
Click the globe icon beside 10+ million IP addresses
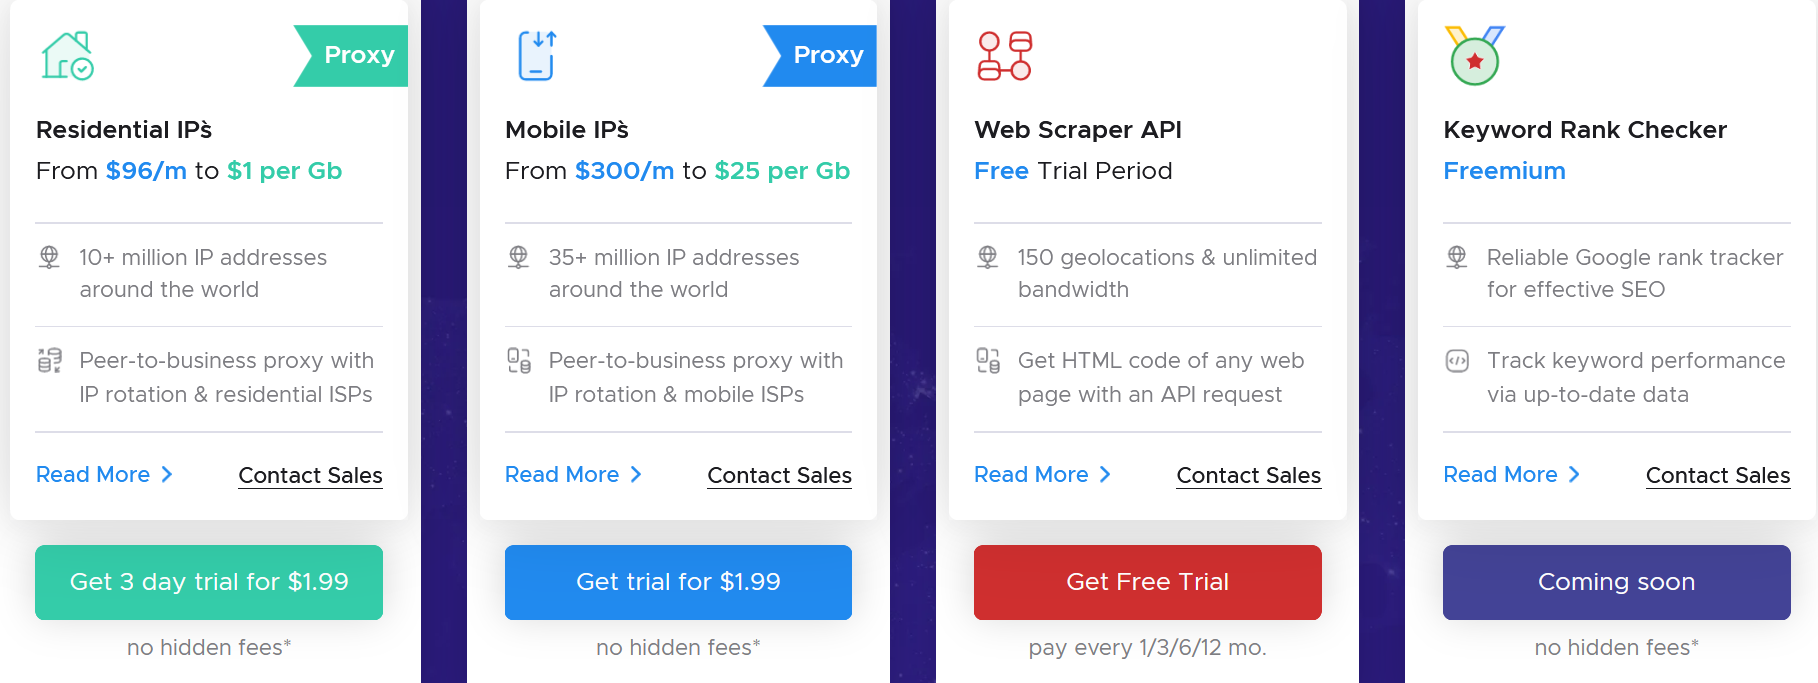click(x=49, y=258)
